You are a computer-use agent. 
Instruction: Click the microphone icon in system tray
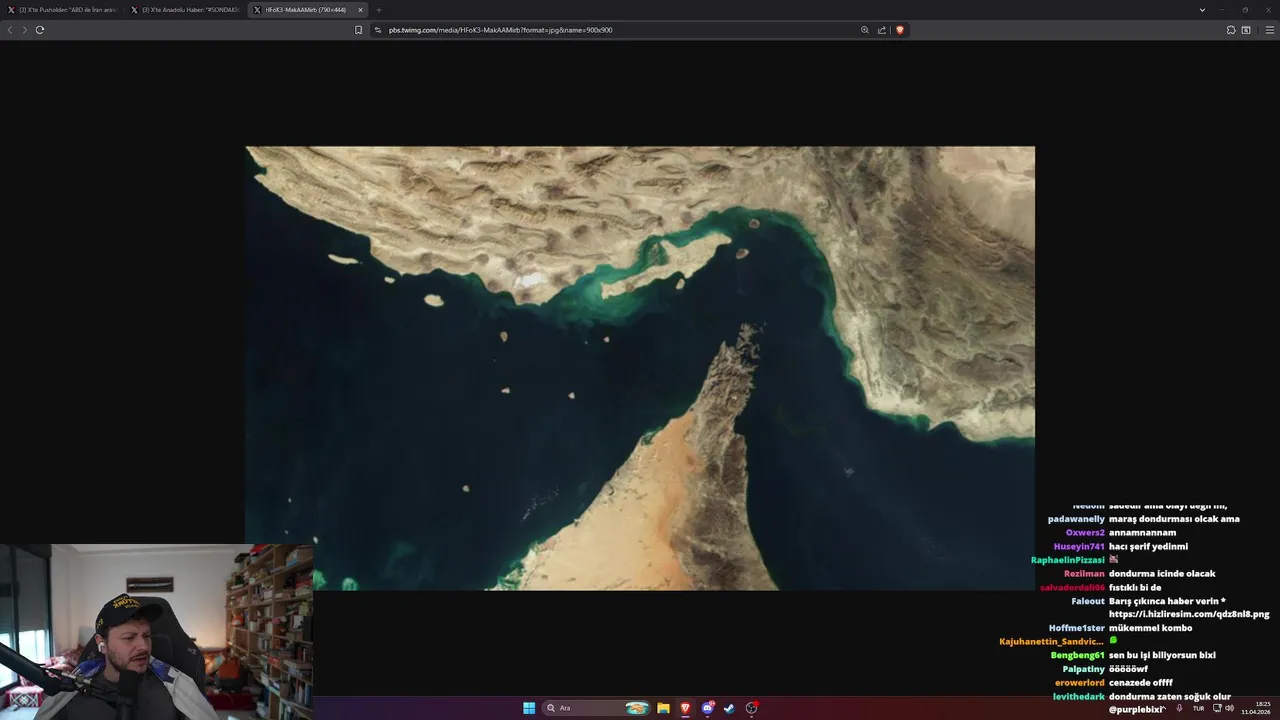(x=1179, y=708)
